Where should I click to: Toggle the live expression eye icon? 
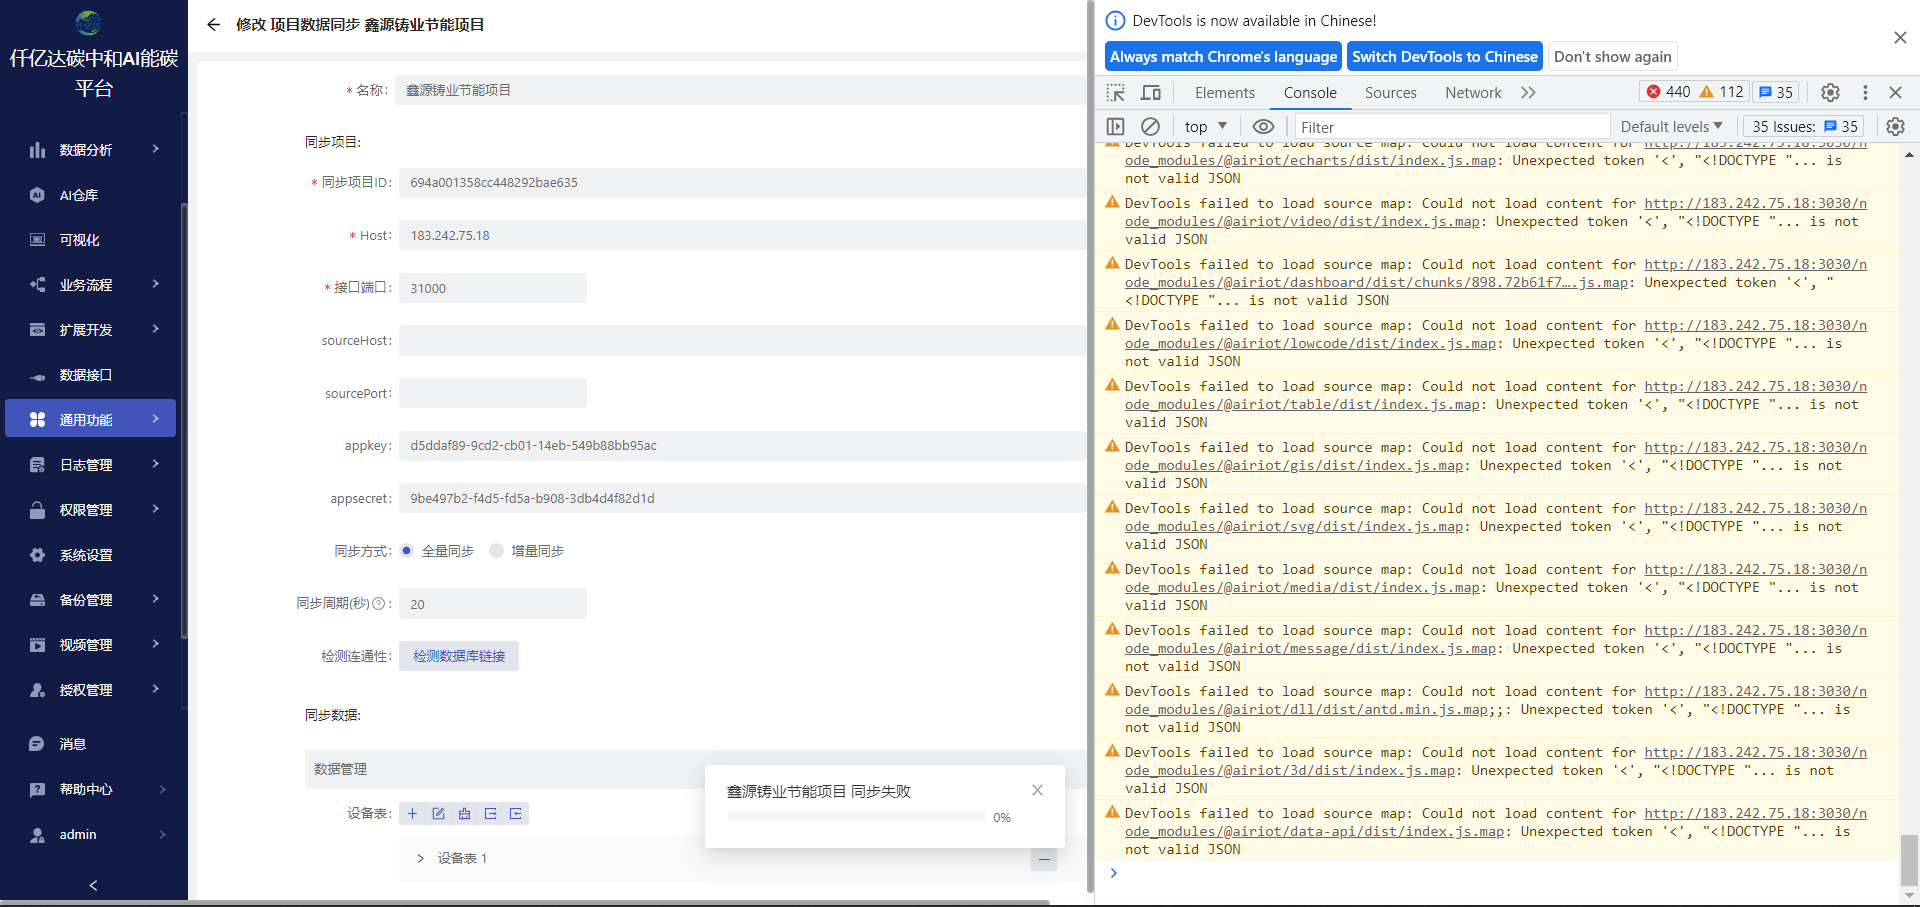pos(1263,127)
